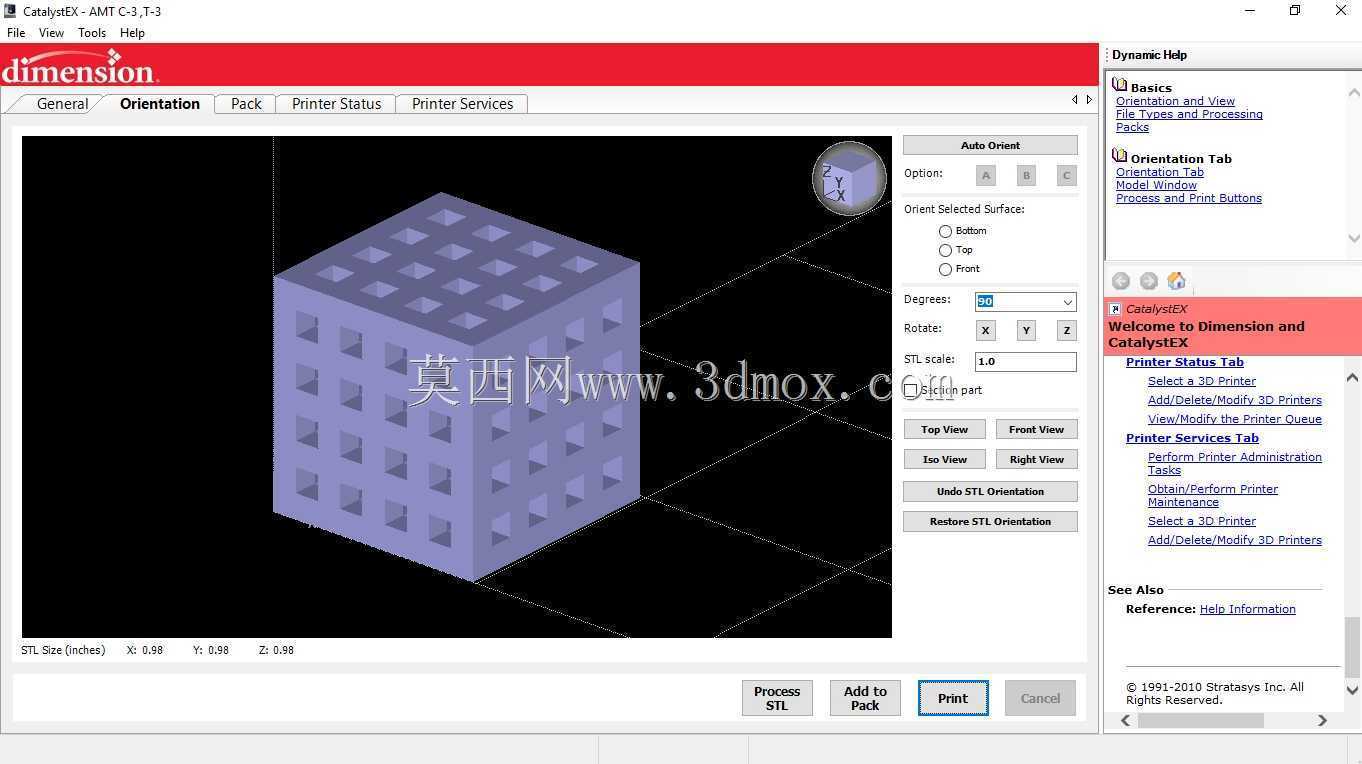
Task: Open View/Modify the Printer Queue link
Action: pyautogui.click(x=1235, y=419)
